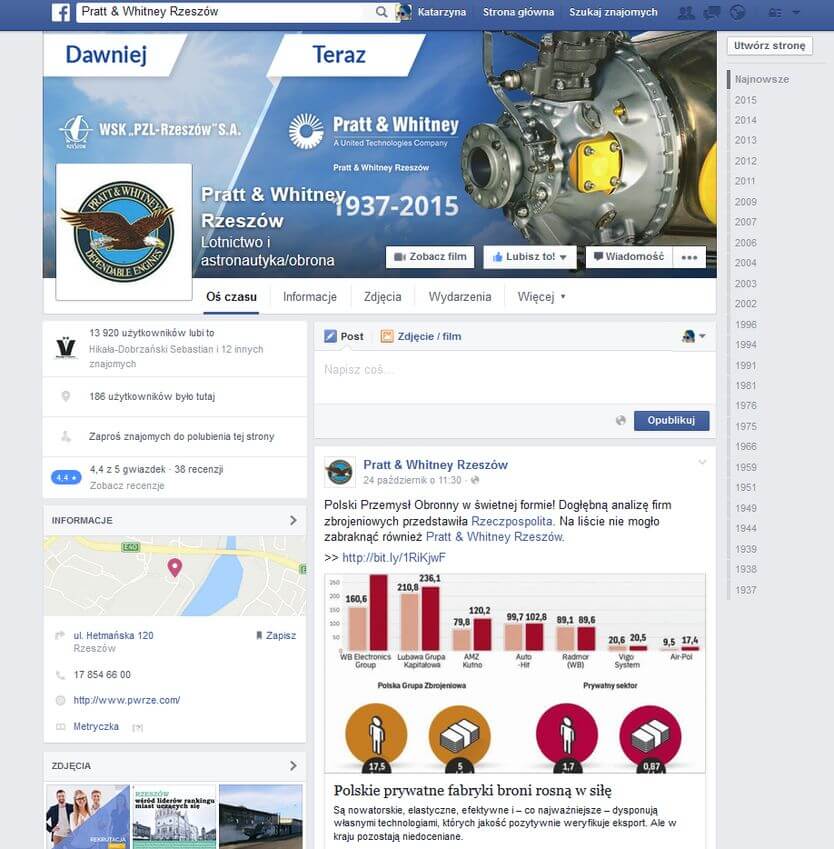This screenshot has width=834, height=849.
Task: Select the Zdjęcie / film photo icon
Action: coord(388,336)
